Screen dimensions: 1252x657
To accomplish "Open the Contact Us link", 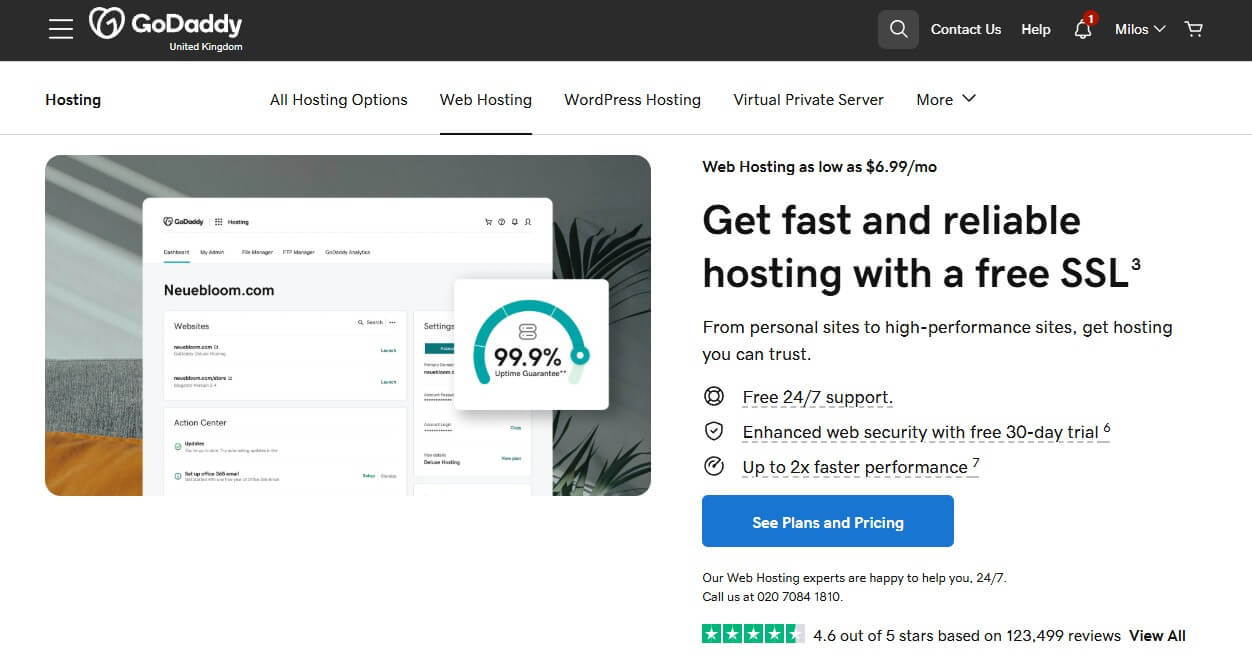I will coord(965,29).
